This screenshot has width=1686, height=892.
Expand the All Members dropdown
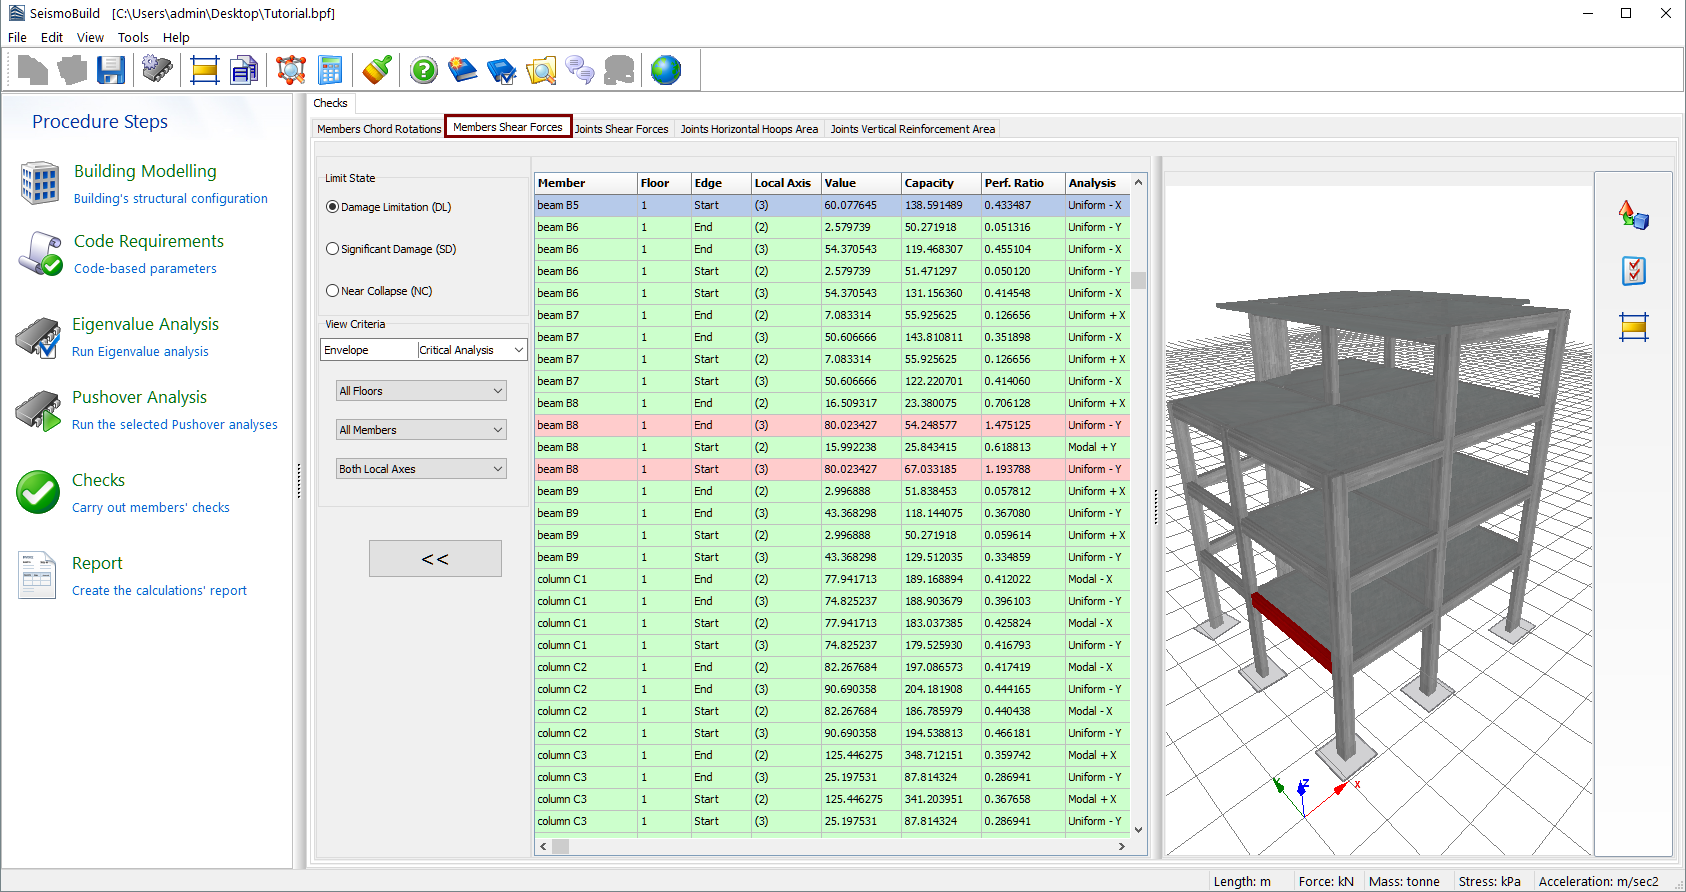(421, 430)
